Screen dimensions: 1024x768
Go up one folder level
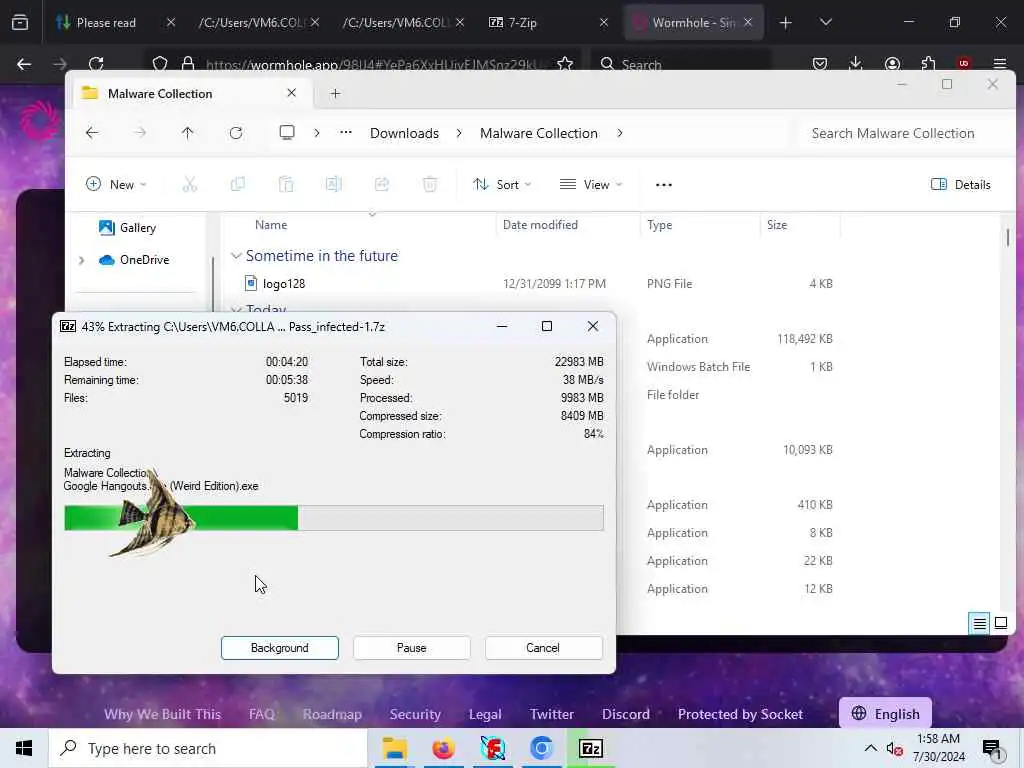point(187,133)
